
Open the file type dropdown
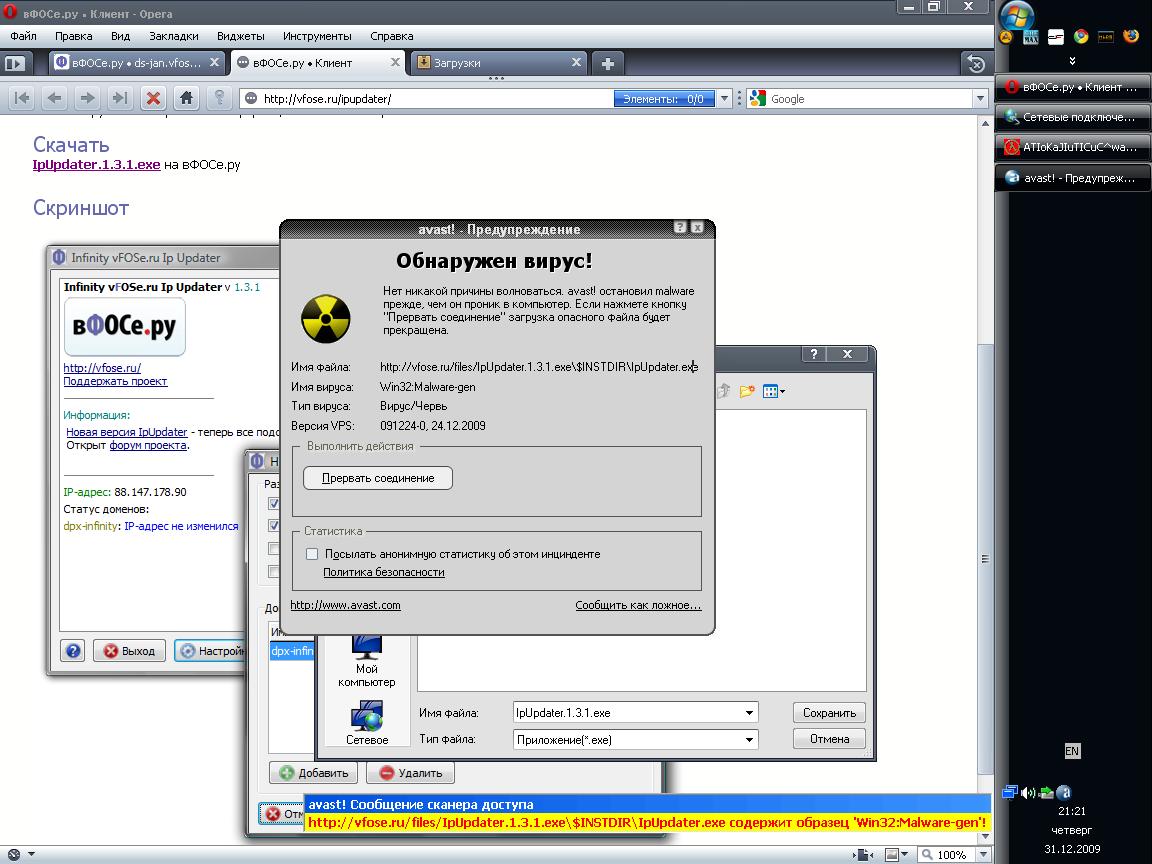point(749,740)
